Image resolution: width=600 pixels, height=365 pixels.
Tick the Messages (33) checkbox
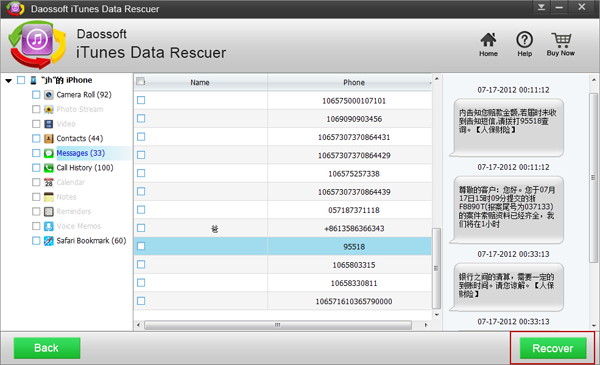point(36,153)
